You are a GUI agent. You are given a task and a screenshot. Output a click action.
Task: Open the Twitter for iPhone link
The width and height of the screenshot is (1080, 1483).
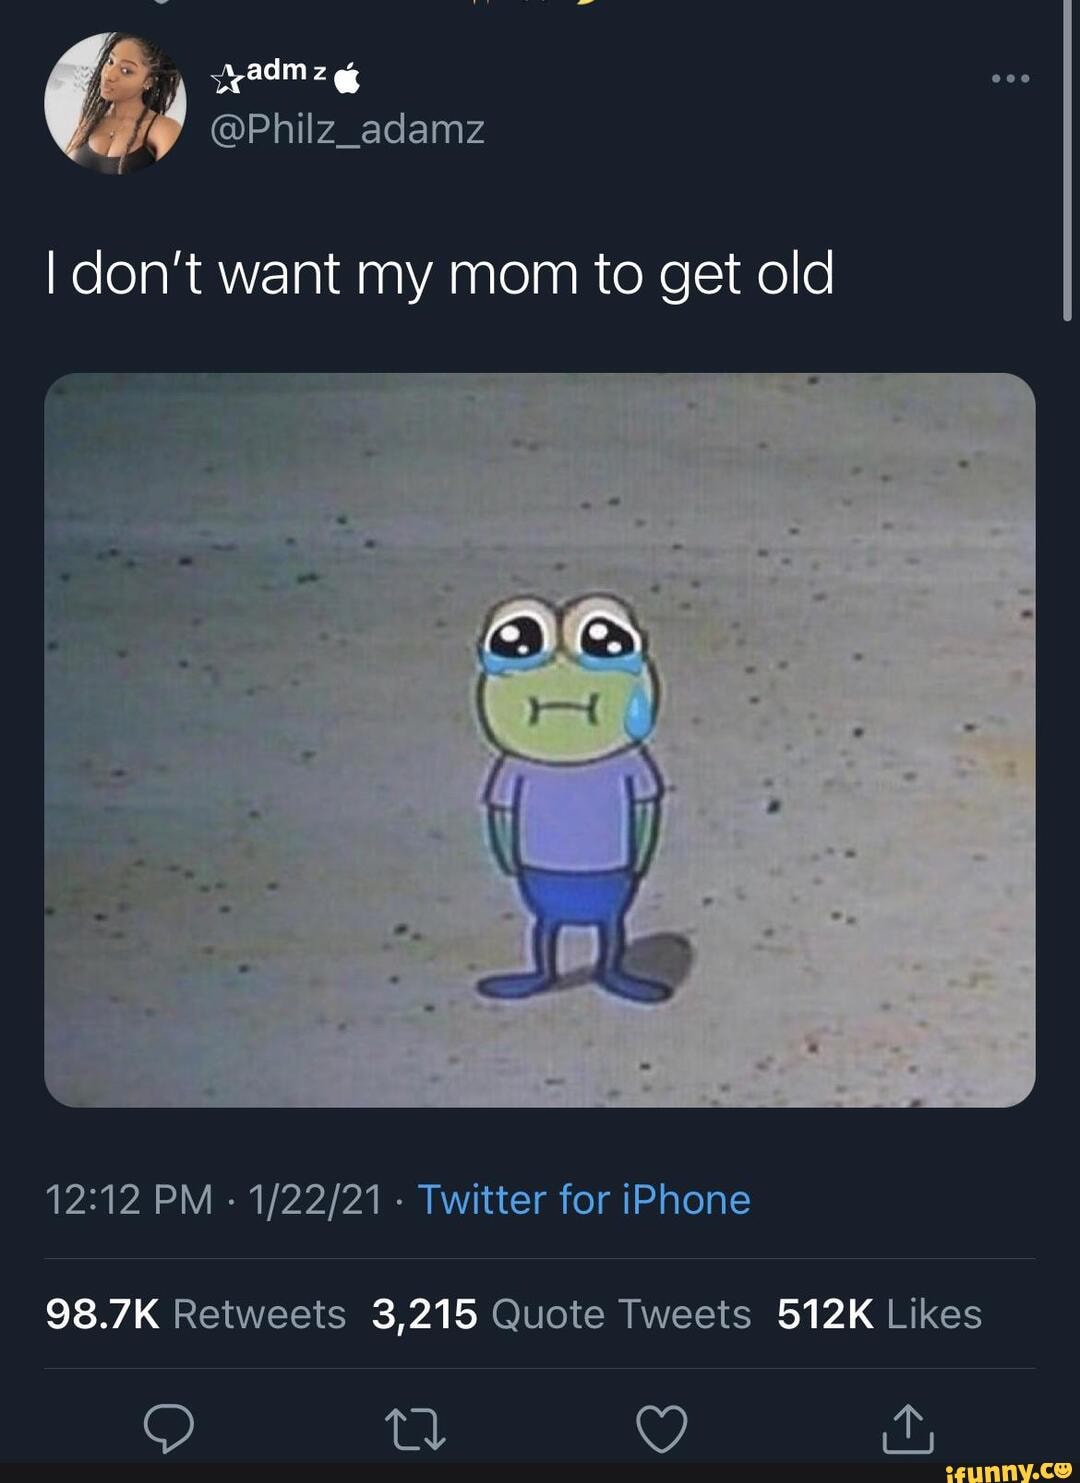pos(584,1199)
